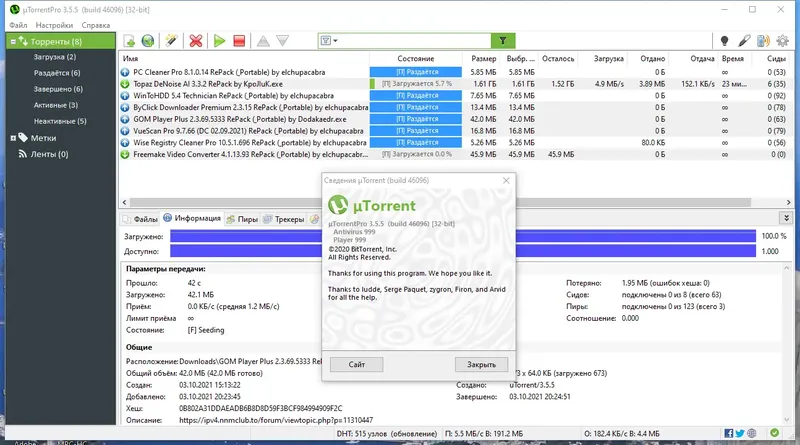Image resolution: width=800 pixels, height=445 pixels.
Task: Select Загрузка (2) in the sidebar
Action: click(55, 57)
